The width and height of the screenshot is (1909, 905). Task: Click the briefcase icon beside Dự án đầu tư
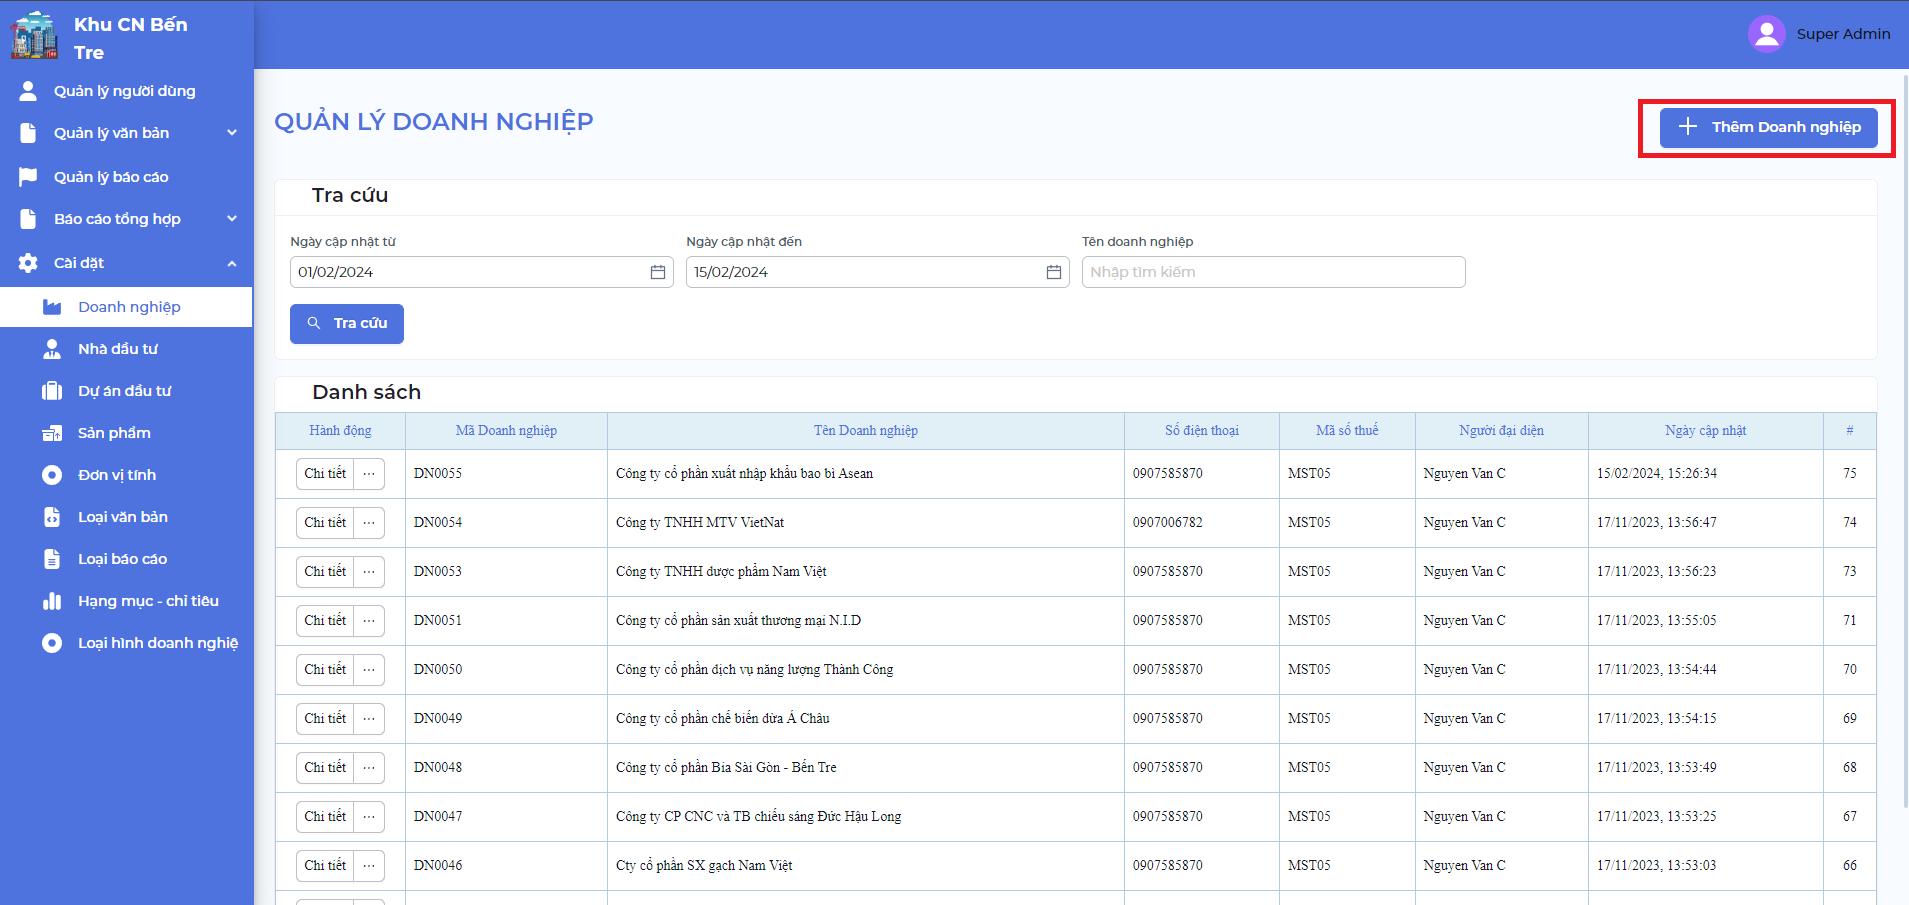52,391
